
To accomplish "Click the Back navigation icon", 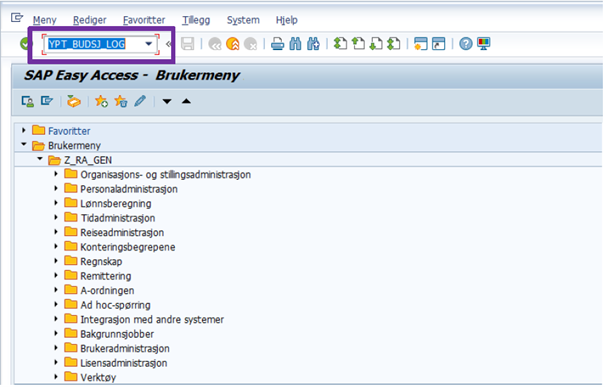I will (215, 44).
